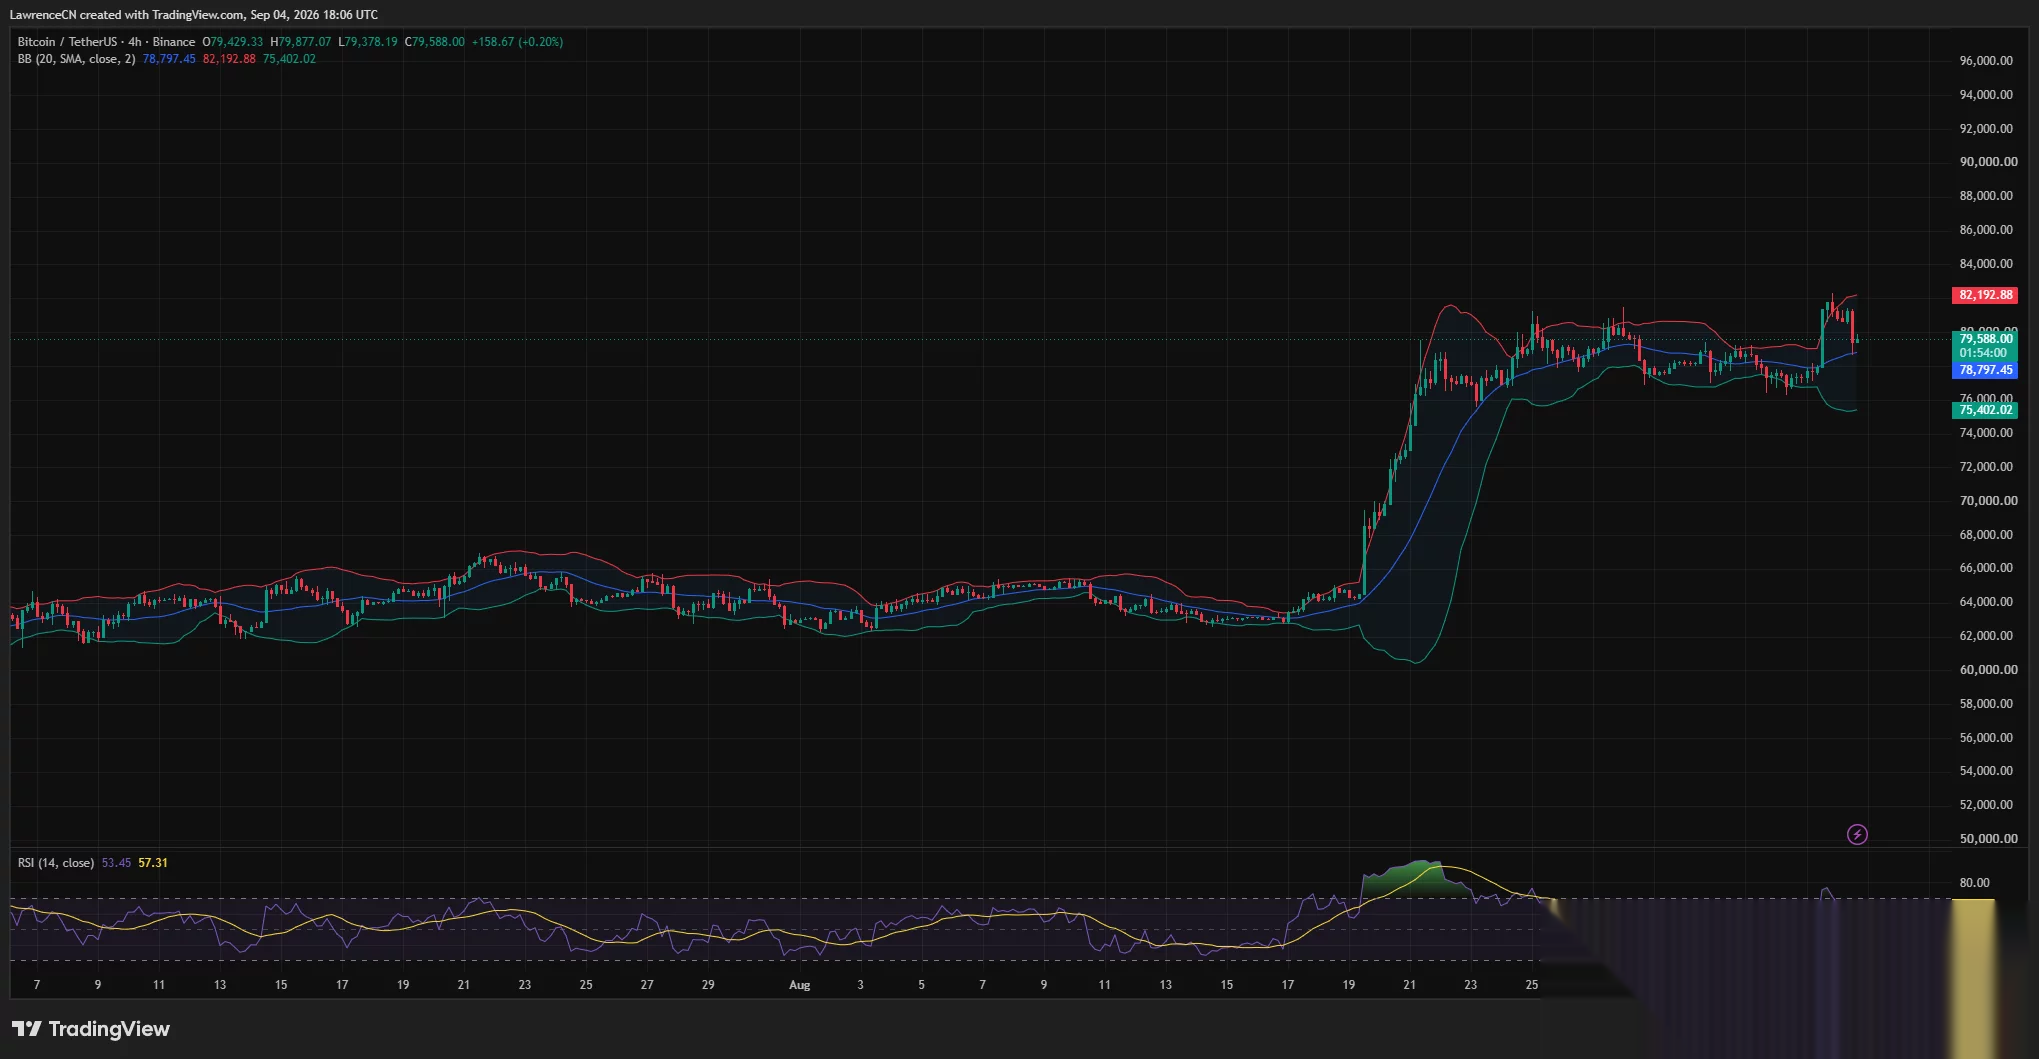Click the 70,000.00 price axis label
This screenshot has height=1059, width=2039.
click(1988, 501)
